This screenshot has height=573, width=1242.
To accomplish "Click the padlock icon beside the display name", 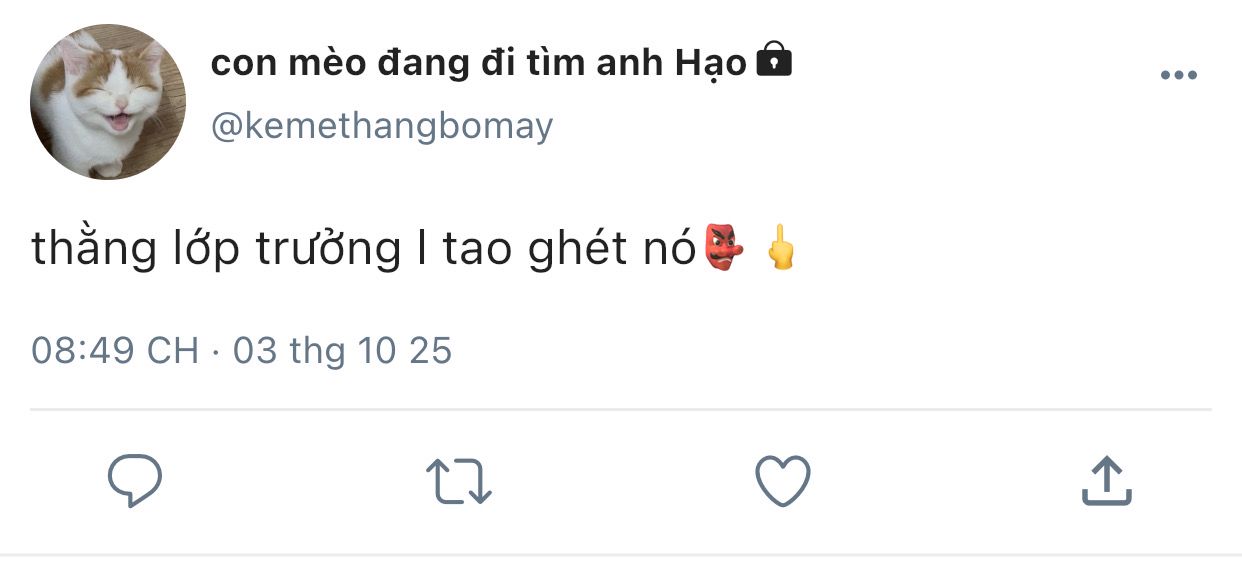I will 773,62.
